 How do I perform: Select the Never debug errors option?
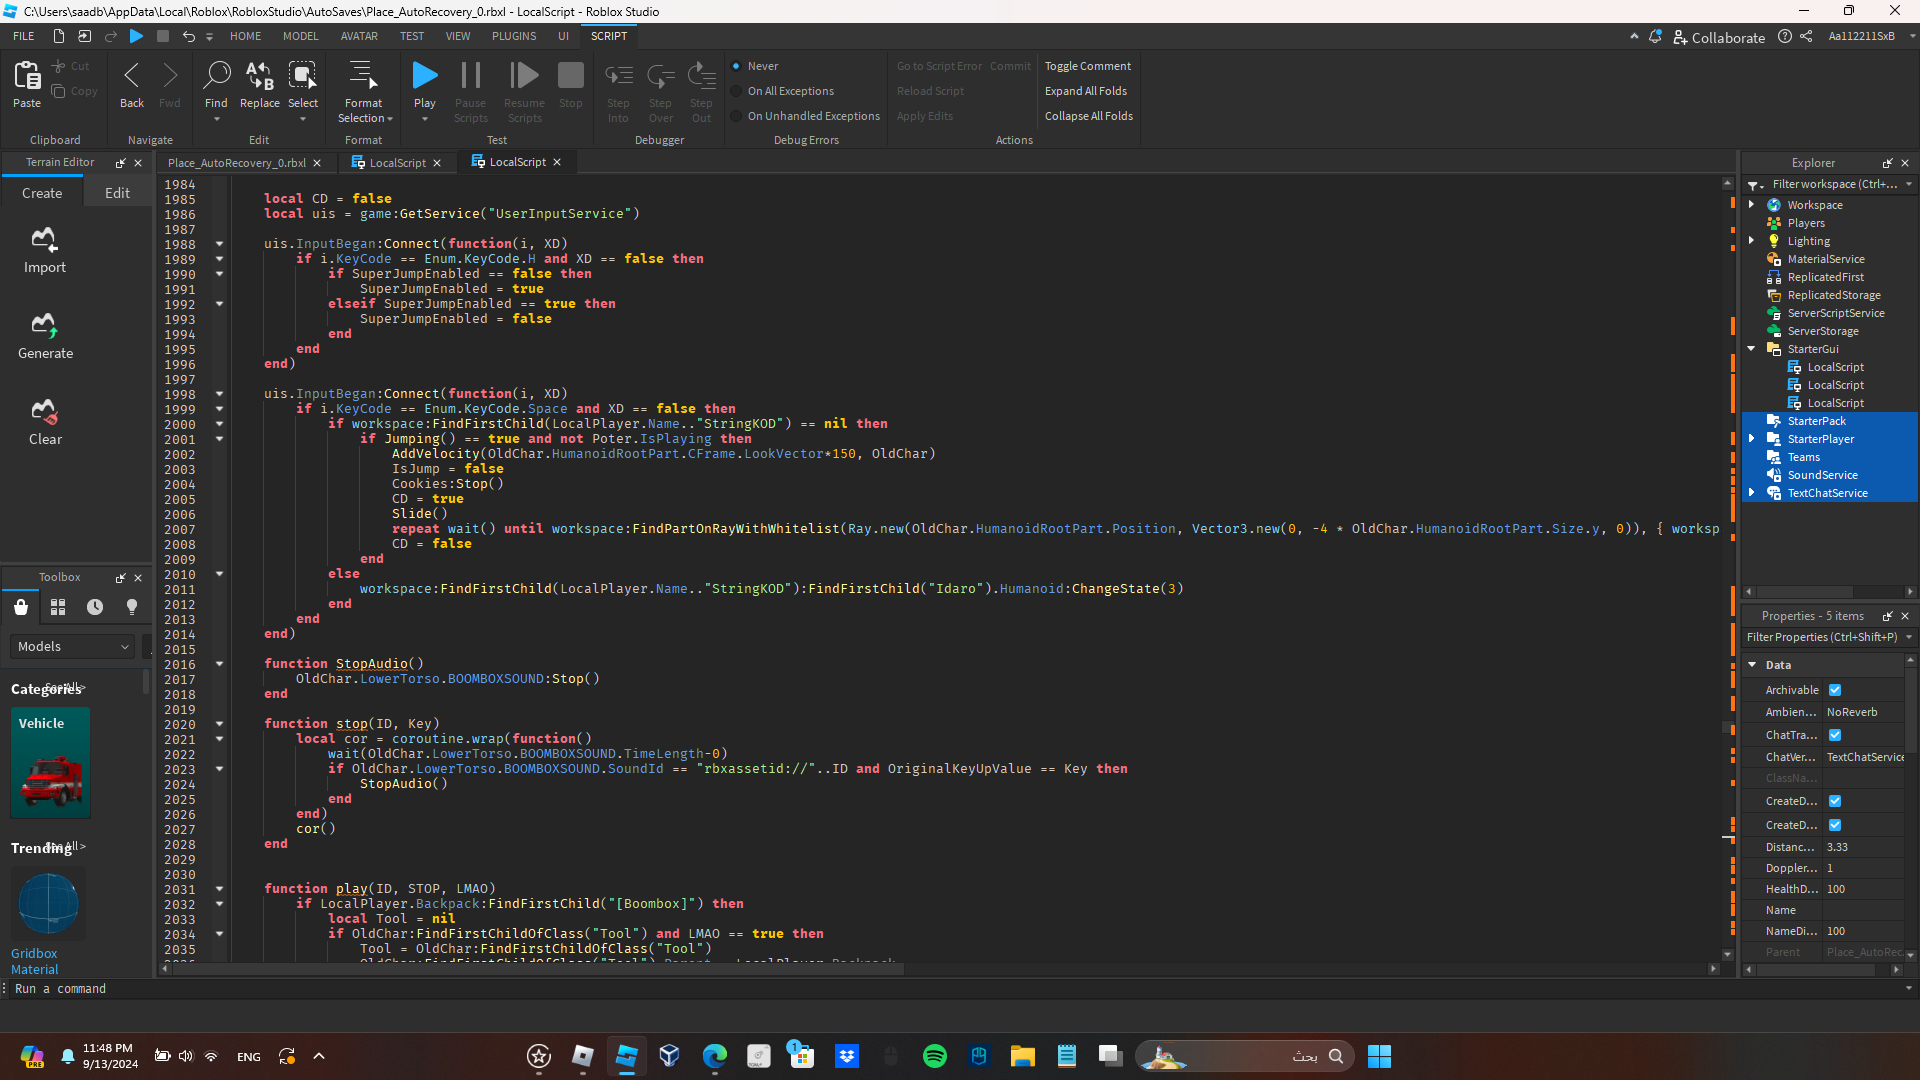click(x=736, y=66)
